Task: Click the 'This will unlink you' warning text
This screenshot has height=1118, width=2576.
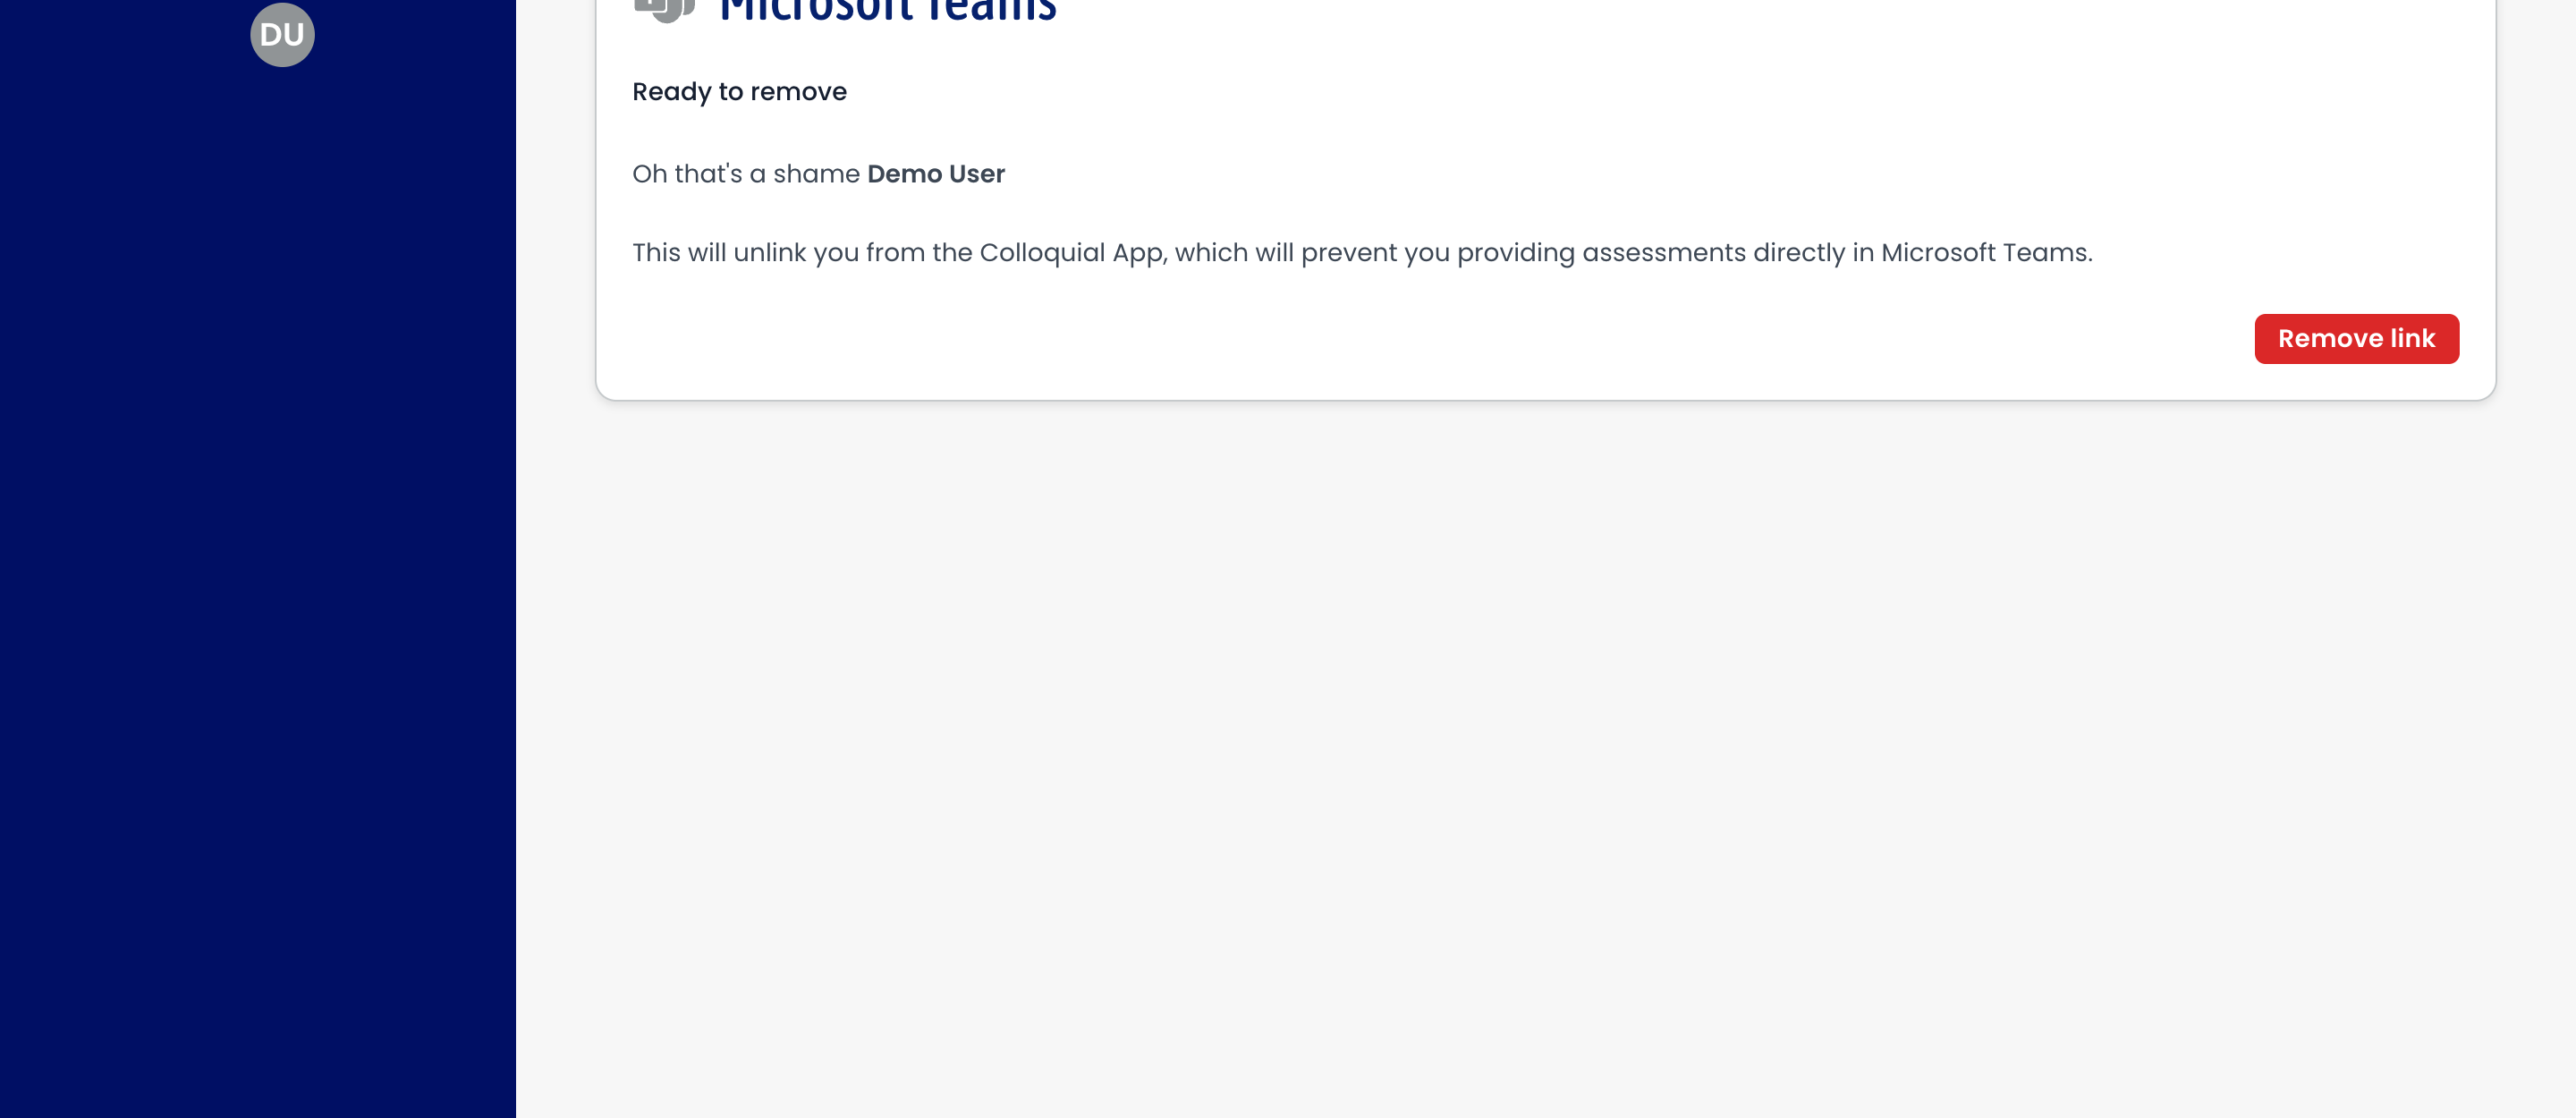Action: point(1362,253)
